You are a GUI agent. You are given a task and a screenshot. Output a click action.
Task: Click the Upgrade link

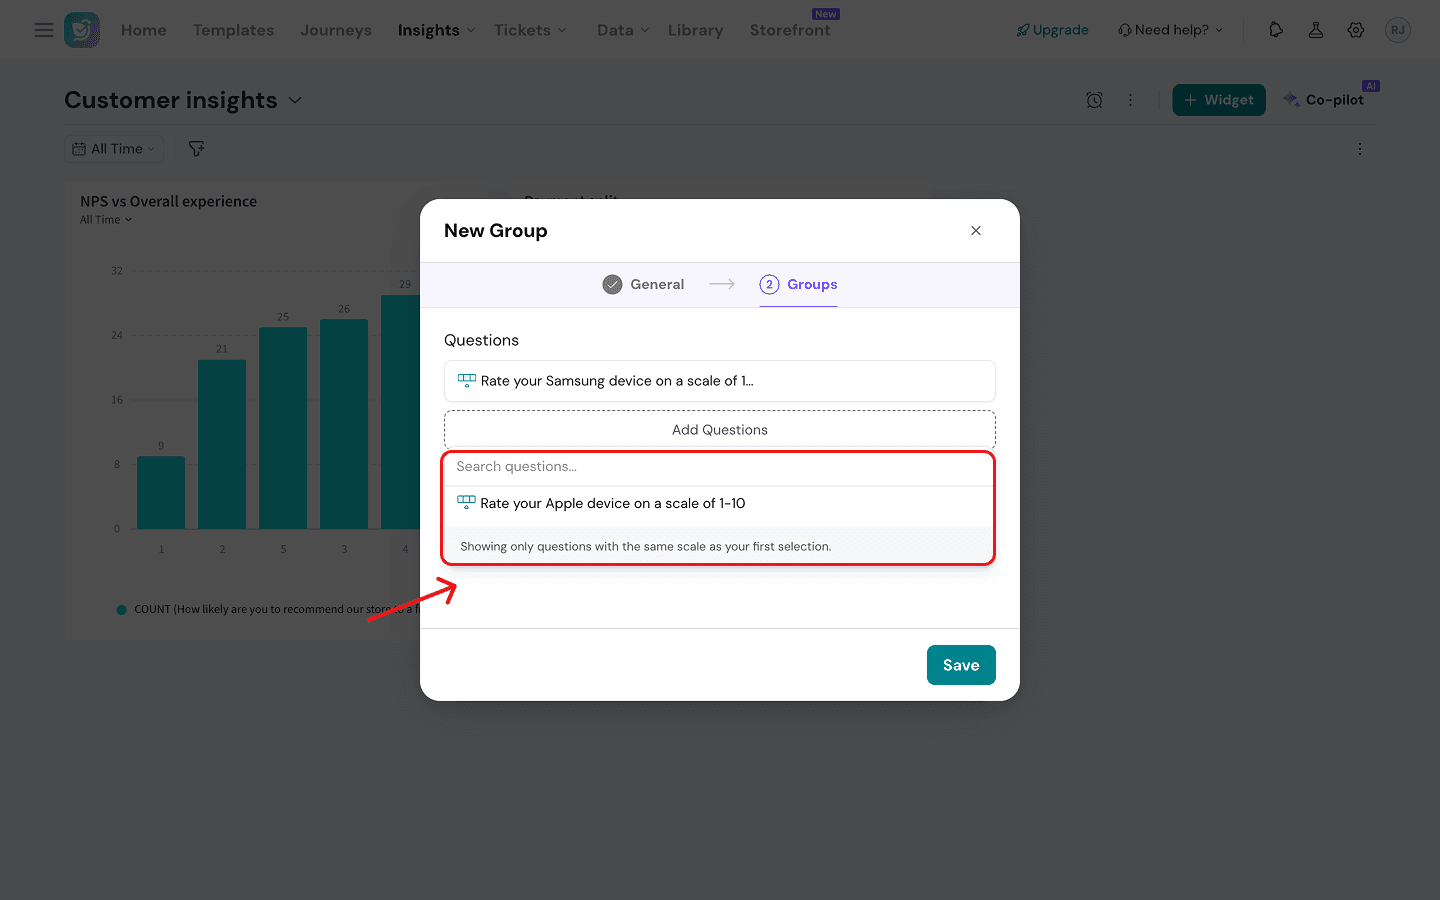click(x=1052, y=30)
